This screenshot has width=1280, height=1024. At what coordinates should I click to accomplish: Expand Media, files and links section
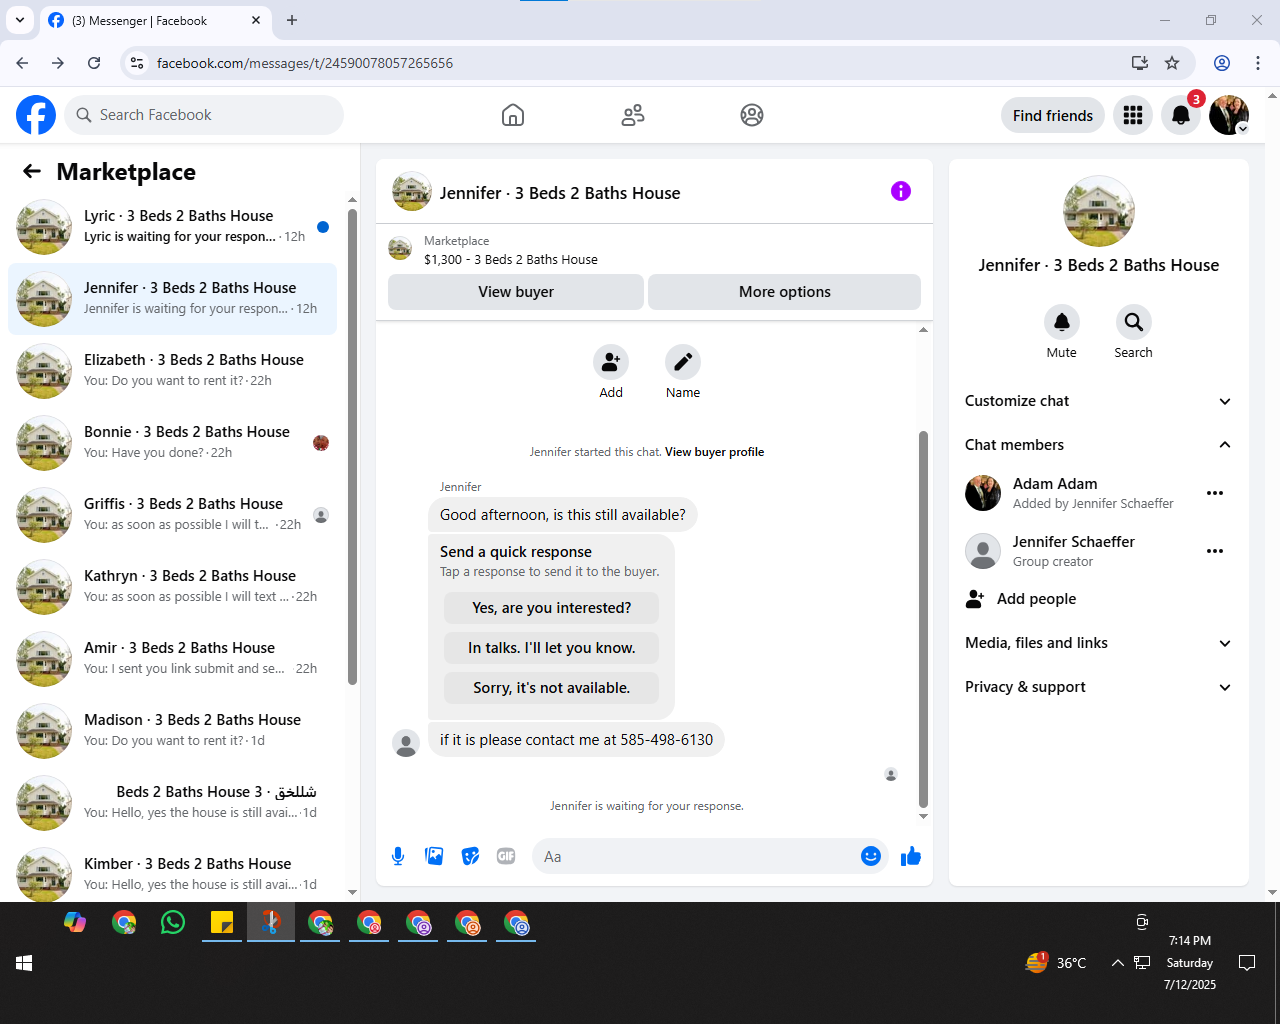(1098, 643)
